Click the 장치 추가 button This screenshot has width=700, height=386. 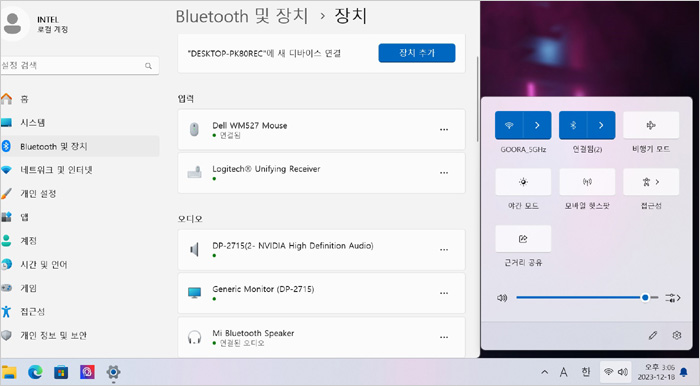417,53
